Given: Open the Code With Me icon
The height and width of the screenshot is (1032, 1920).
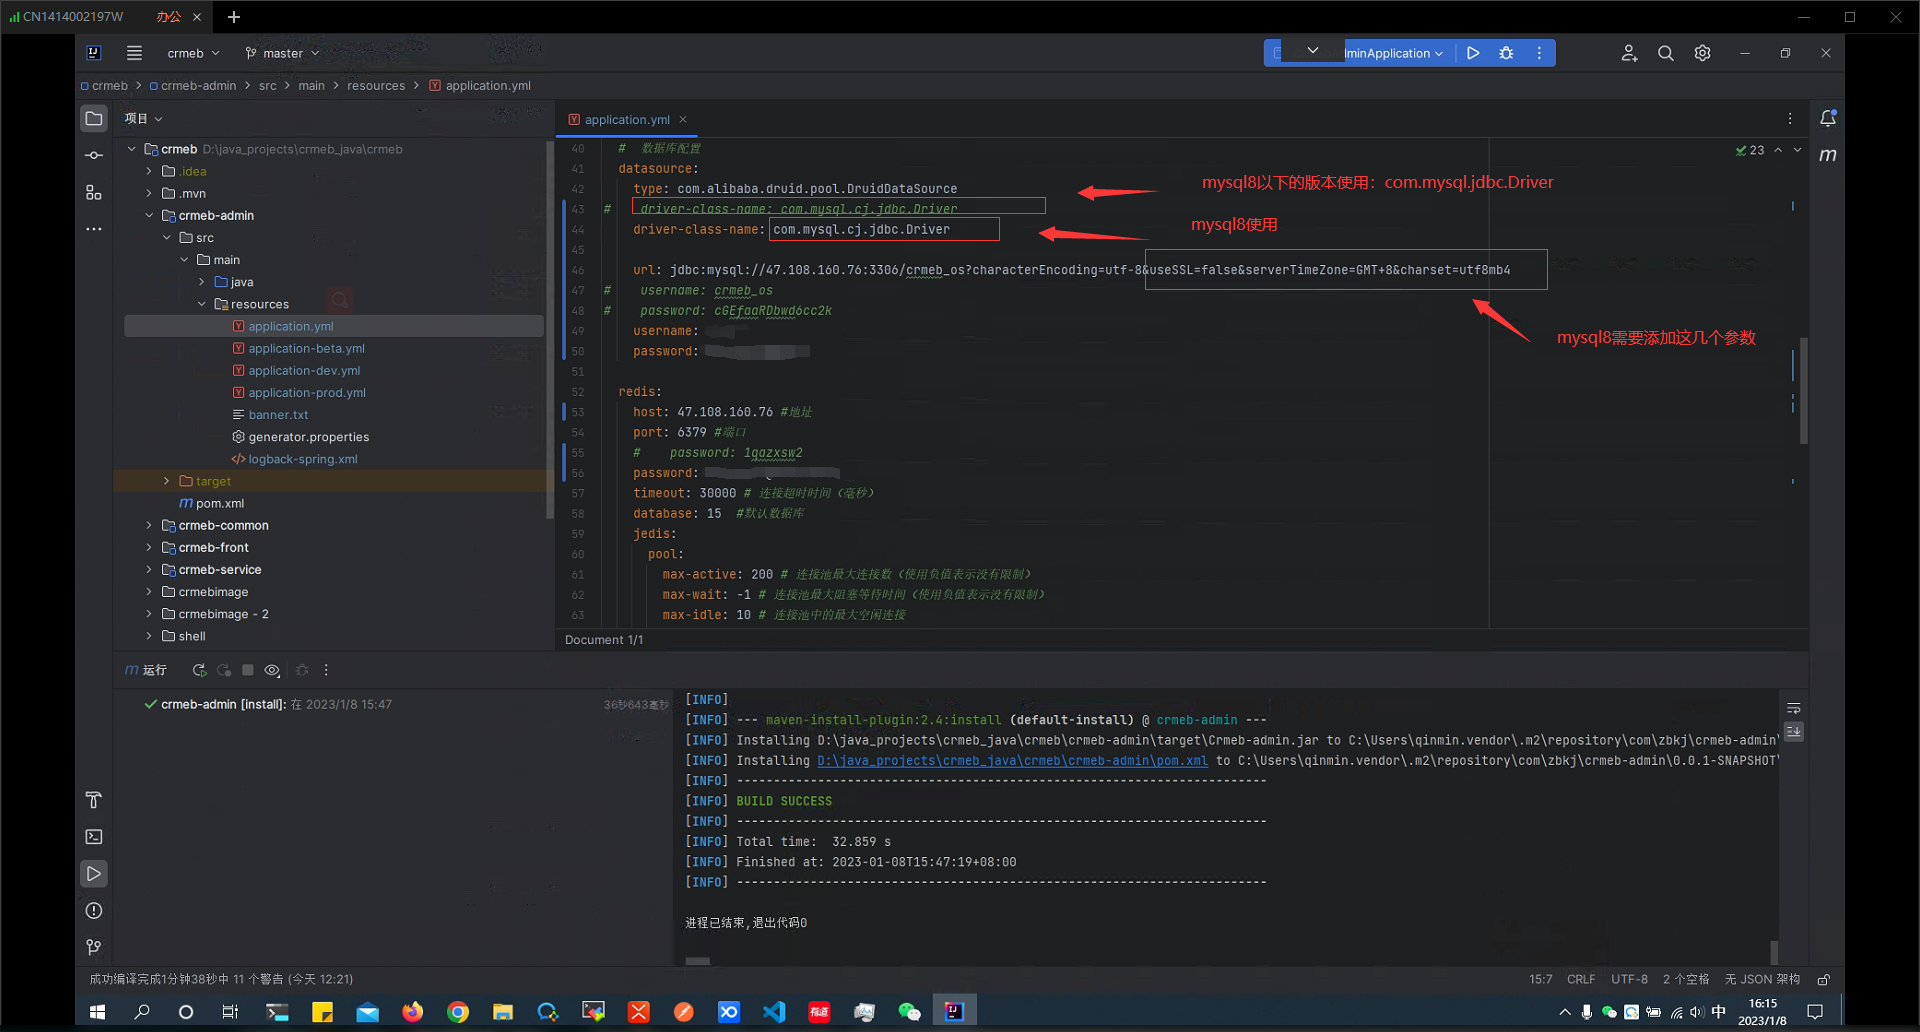Looking at the screenshot, I should point(1629,53).
